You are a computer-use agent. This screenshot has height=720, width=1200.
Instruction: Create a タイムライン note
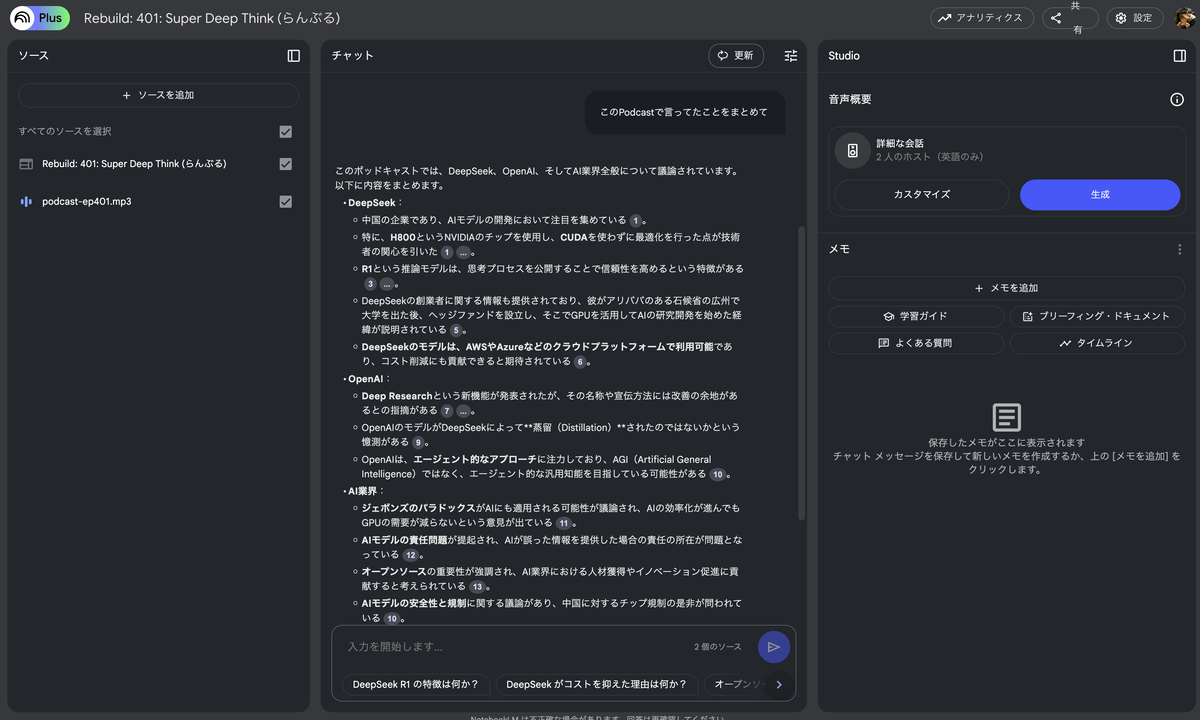pyautogui.click(x=1097, y=343)
